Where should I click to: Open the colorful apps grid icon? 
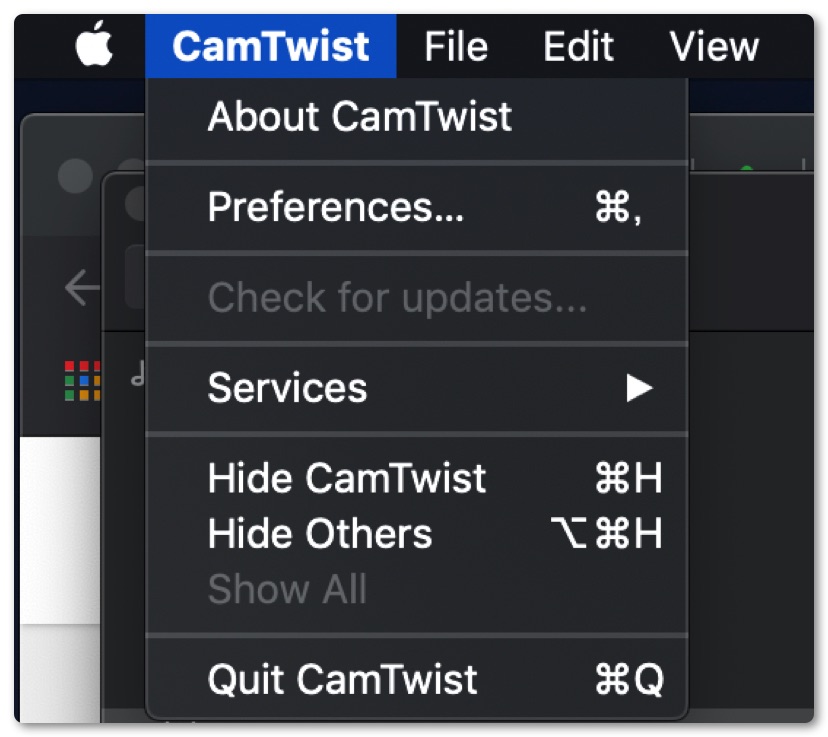(x=82, y=380)
